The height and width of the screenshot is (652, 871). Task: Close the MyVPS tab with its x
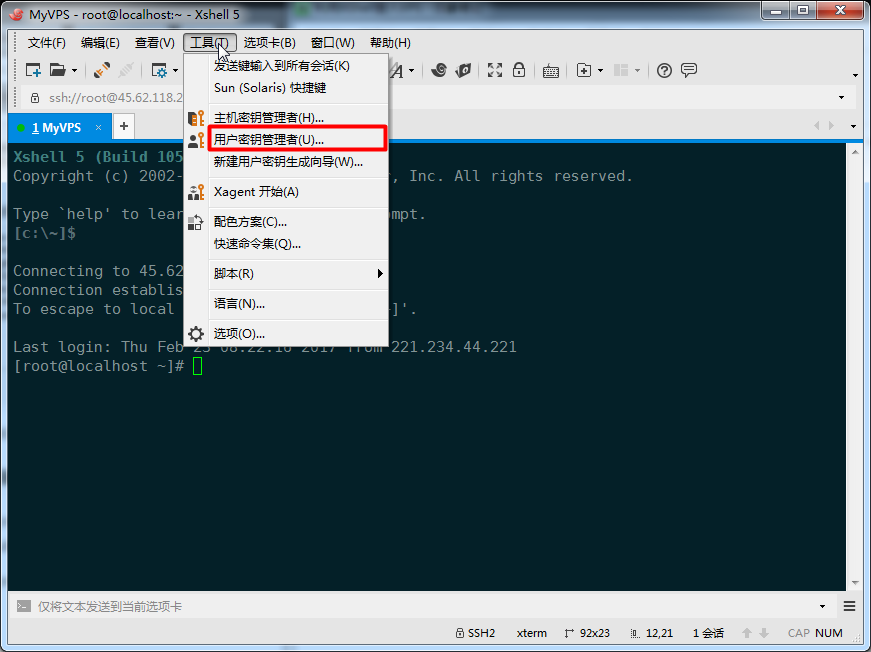tap(98, 128)
